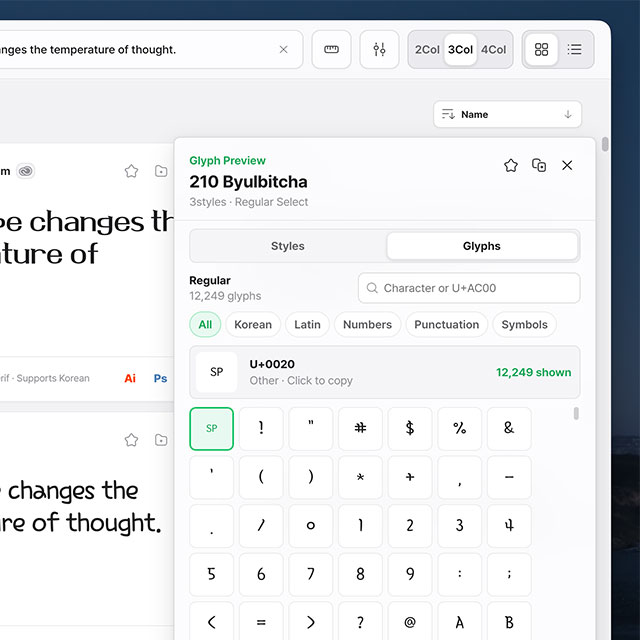Switch to 2Col layout

click(x=427, y=49)
